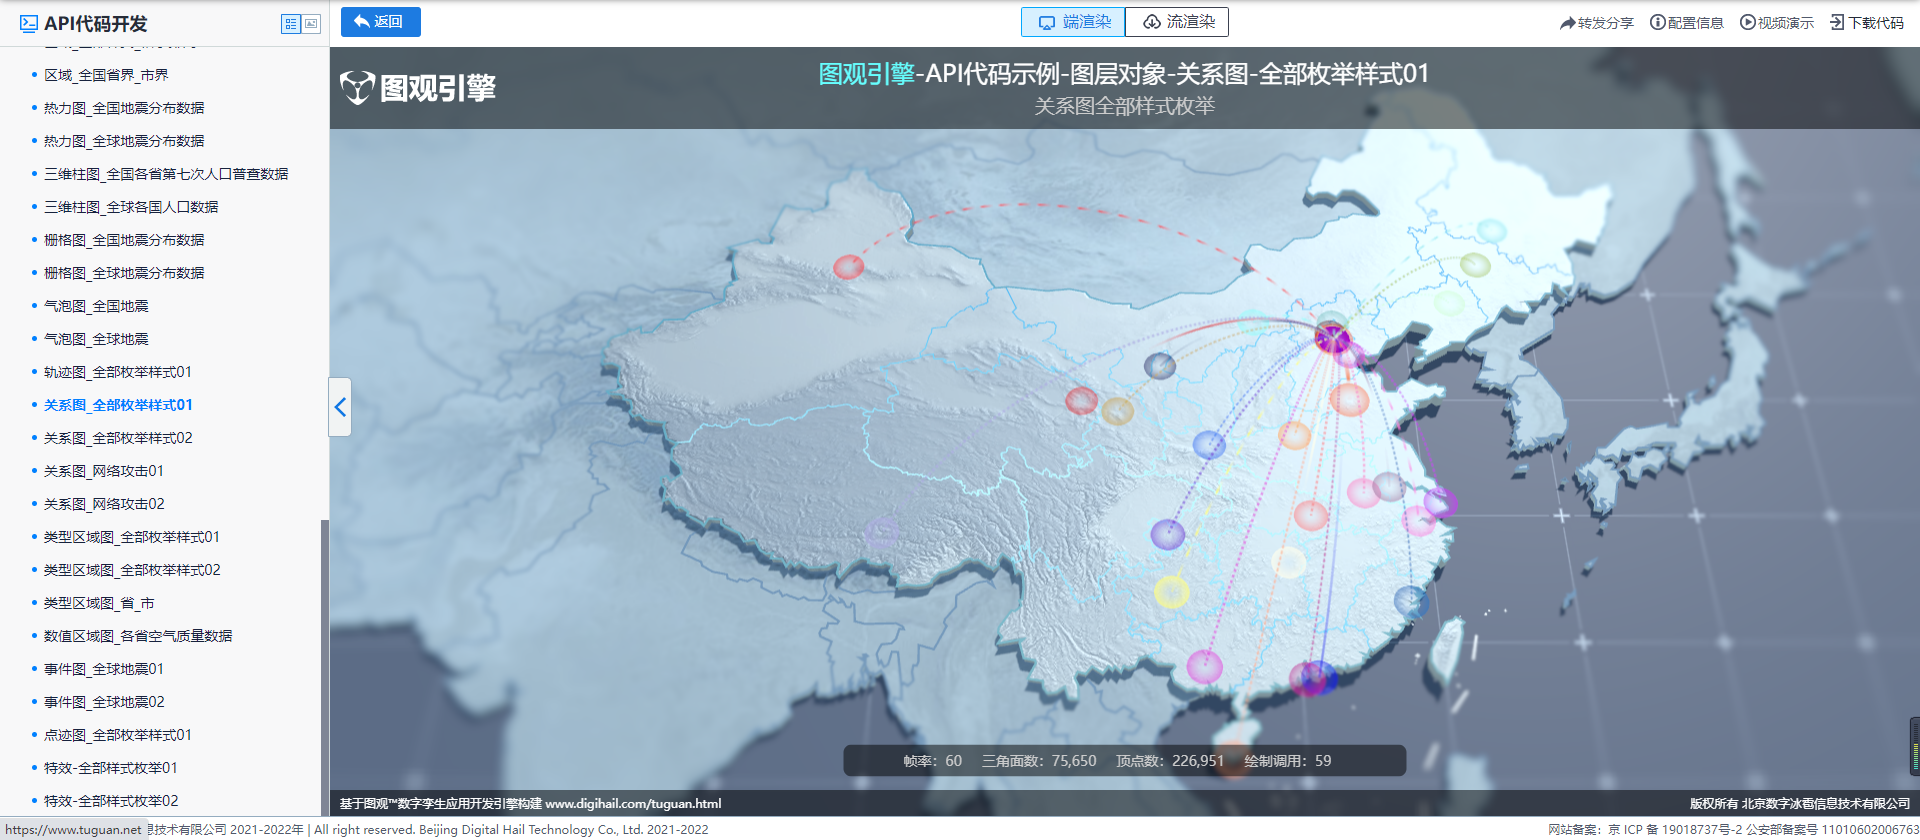The width and height of the screenshot is (1920, 840).
Task: Open 气泡图_全国地震 example
Action: click(96, 306)
